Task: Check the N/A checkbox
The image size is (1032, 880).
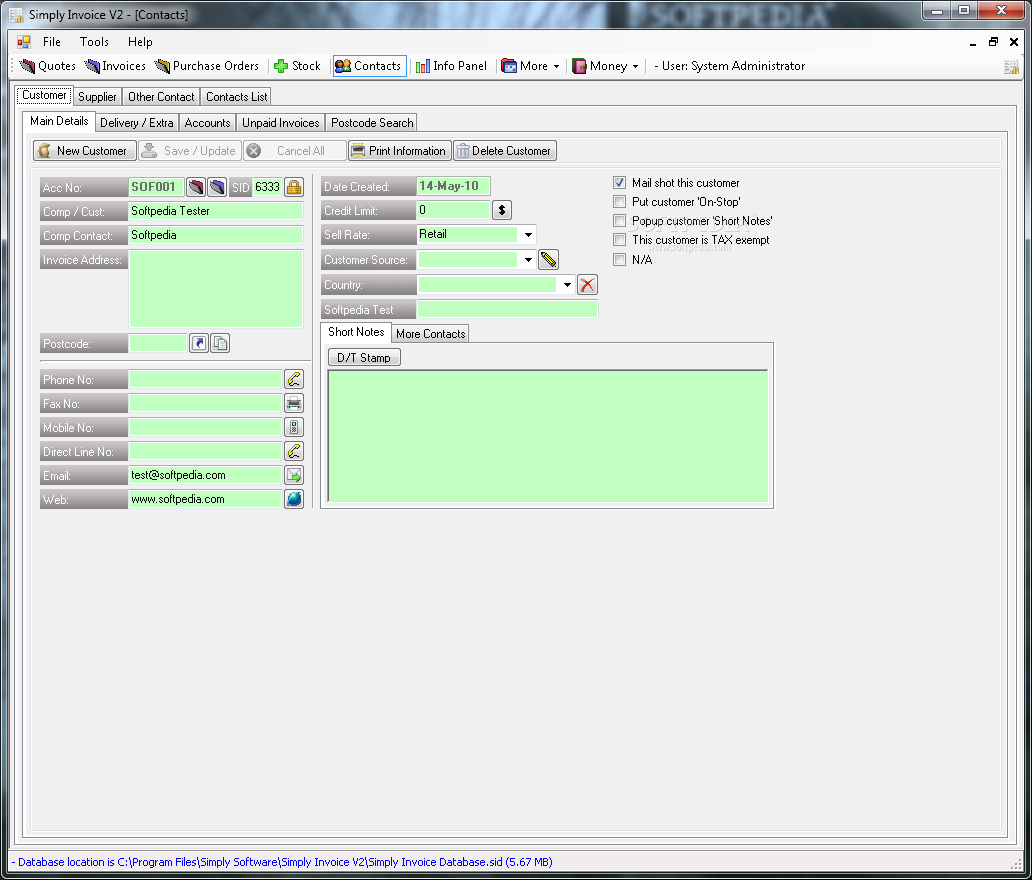Action: [619, 259]
